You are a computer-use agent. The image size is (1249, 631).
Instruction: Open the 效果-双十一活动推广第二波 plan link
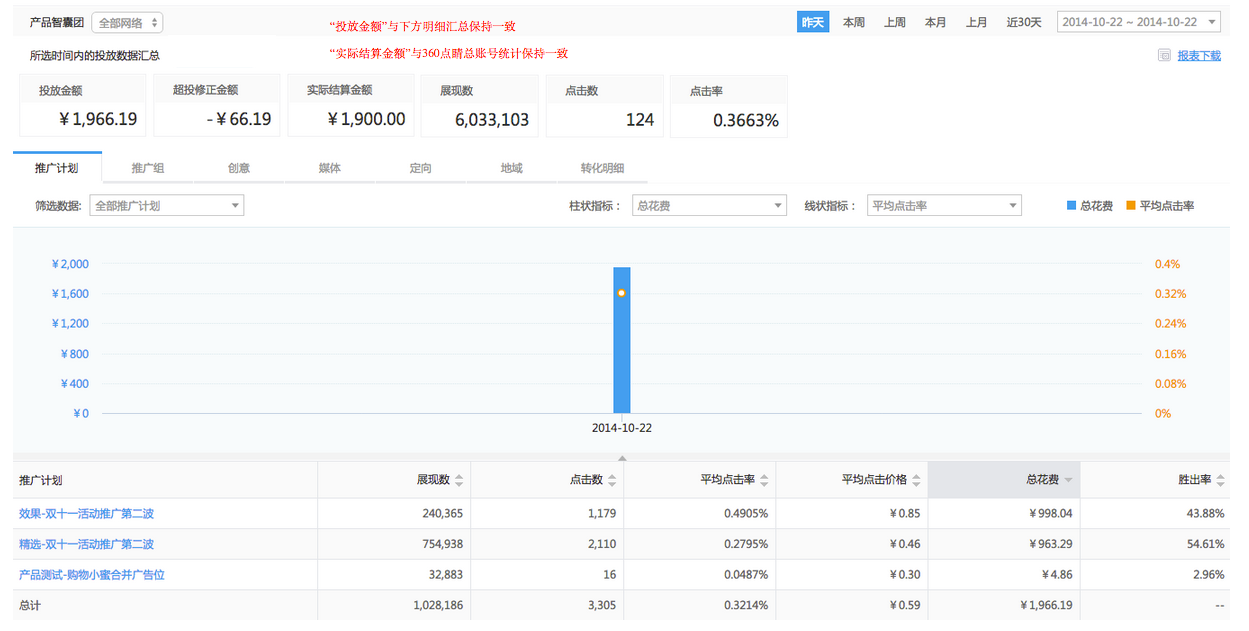[86, 514]
